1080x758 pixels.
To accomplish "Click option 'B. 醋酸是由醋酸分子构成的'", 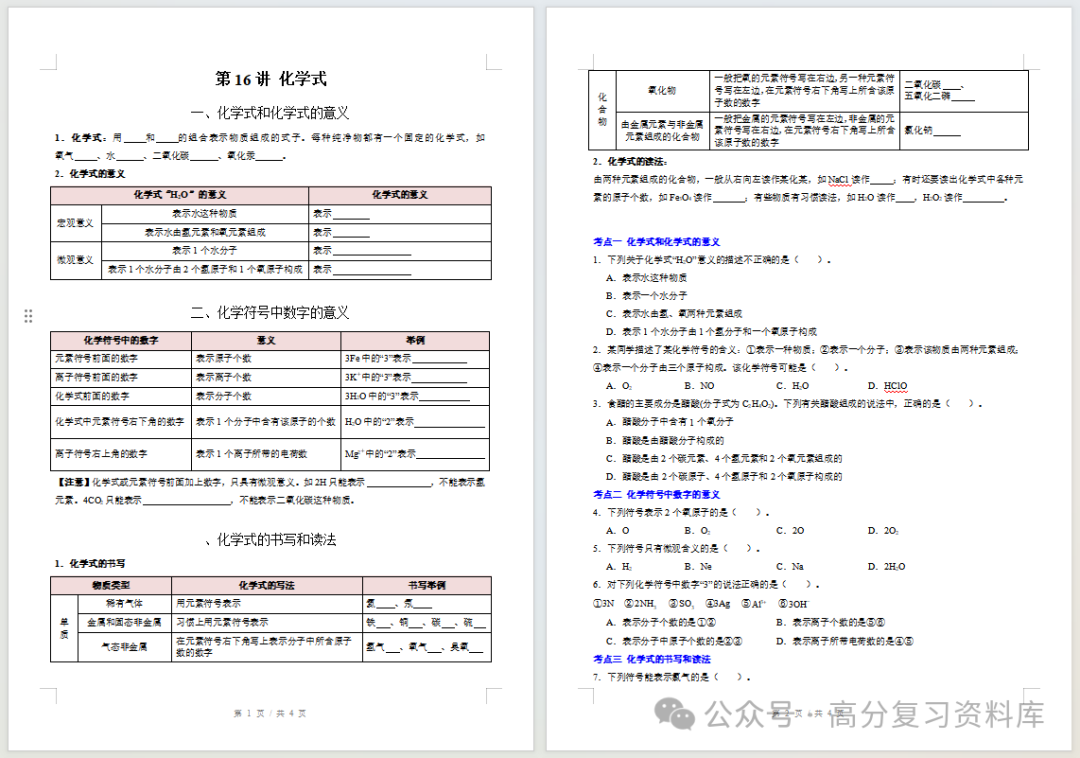I will click(x=665, y=440).
